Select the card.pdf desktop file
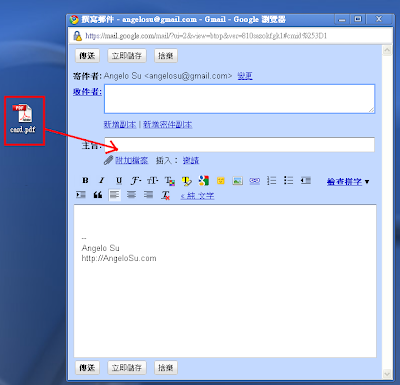 (x=23, y=119)
